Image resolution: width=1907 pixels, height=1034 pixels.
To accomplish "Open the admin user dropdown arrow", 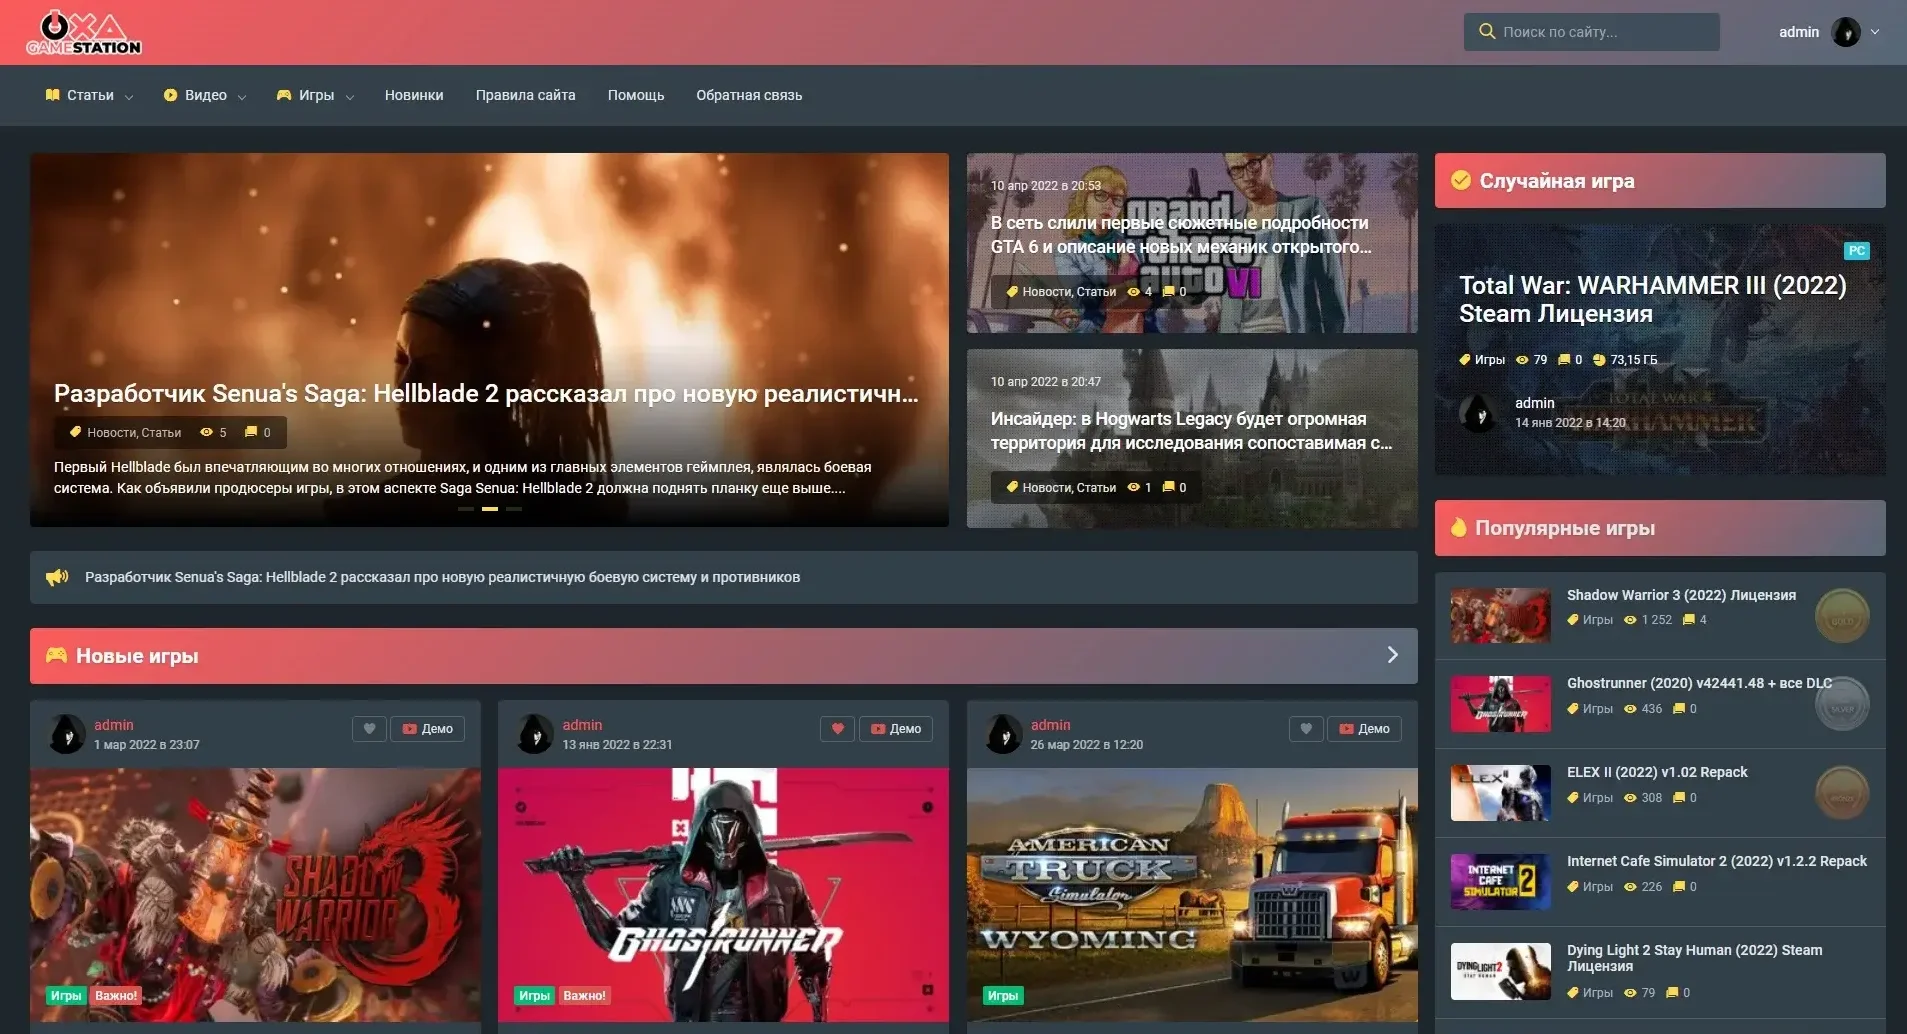I will [x=1875, y=32].
